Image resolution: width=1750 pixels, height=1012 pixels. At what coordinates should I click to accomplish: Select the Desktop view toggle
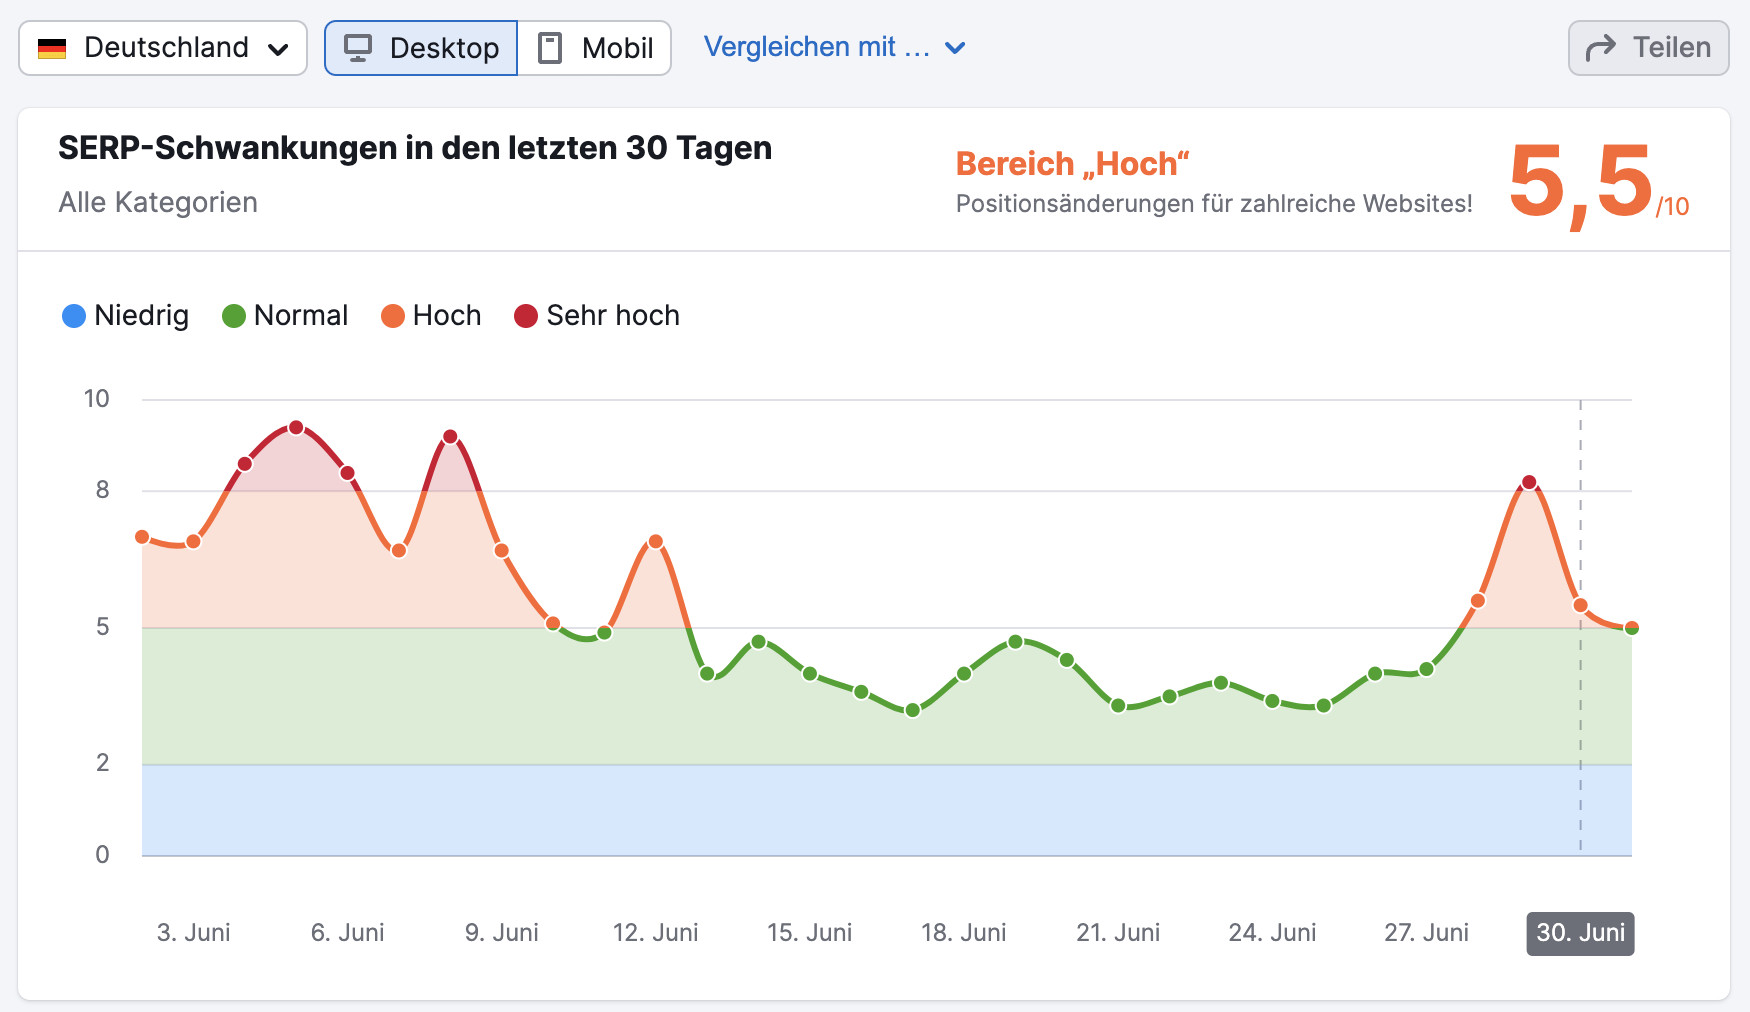coord(420,46)
